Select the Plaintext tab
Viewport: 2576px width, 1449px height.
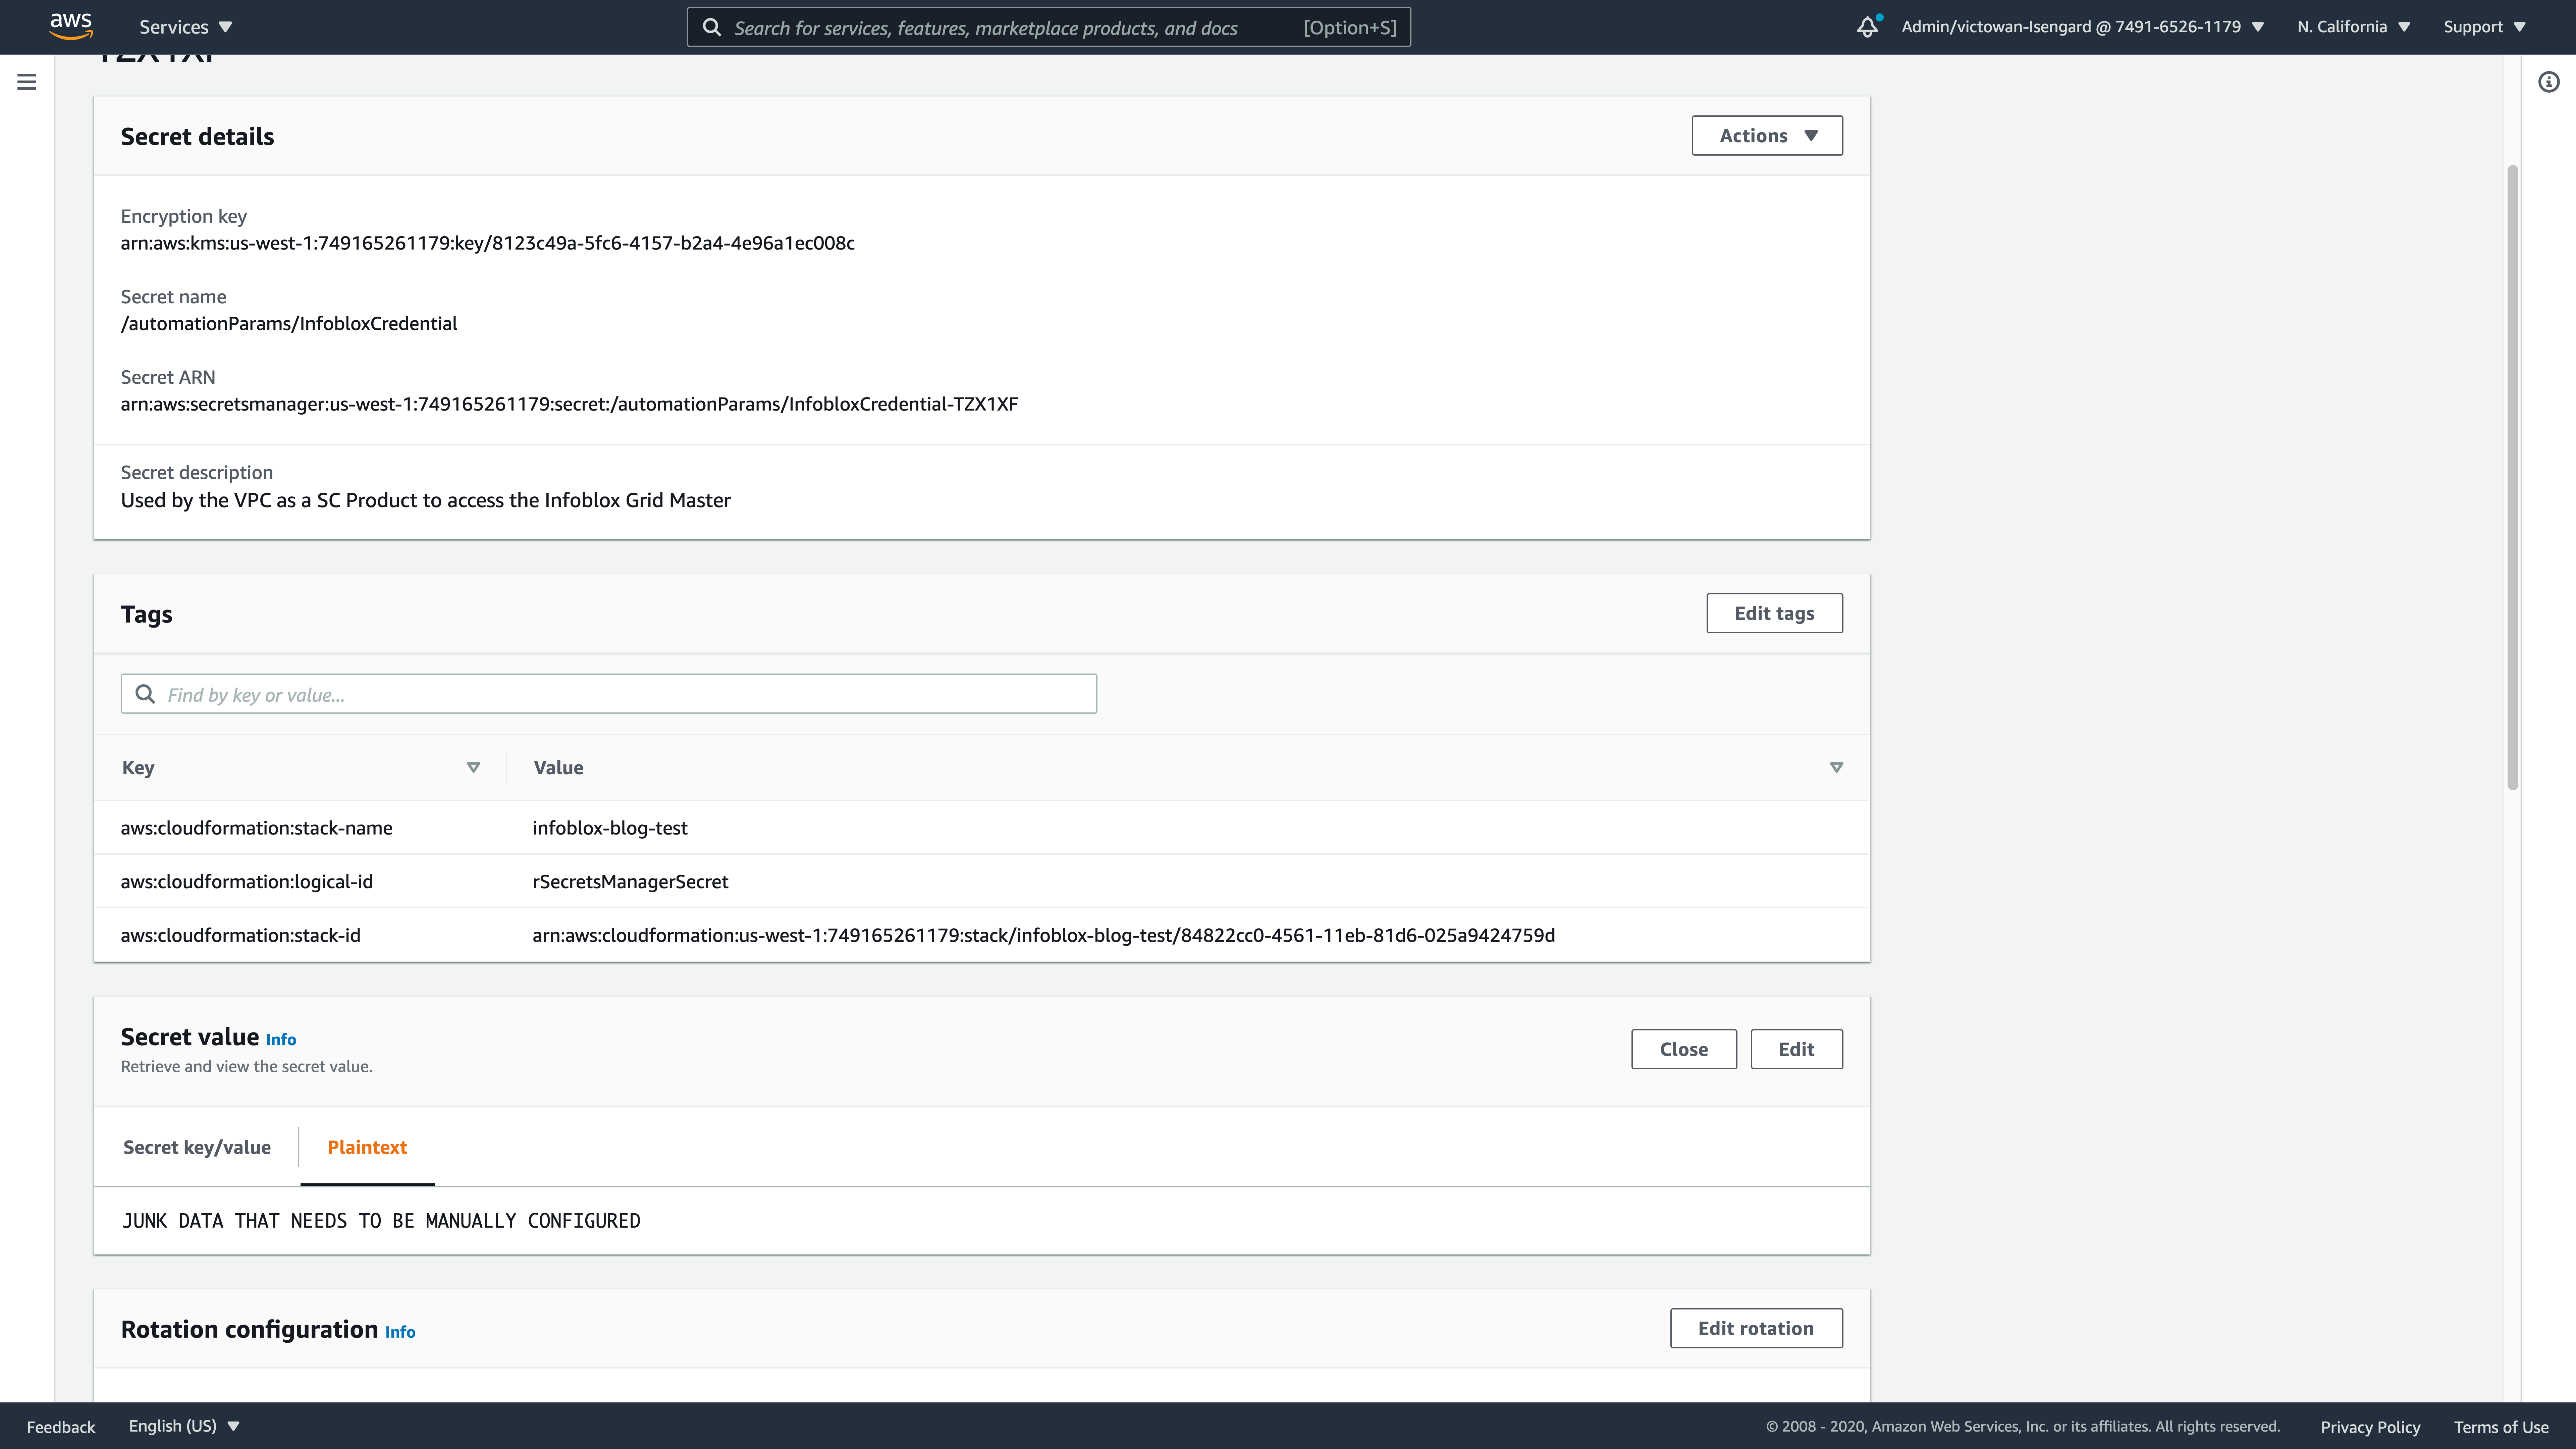[367, 1147]
